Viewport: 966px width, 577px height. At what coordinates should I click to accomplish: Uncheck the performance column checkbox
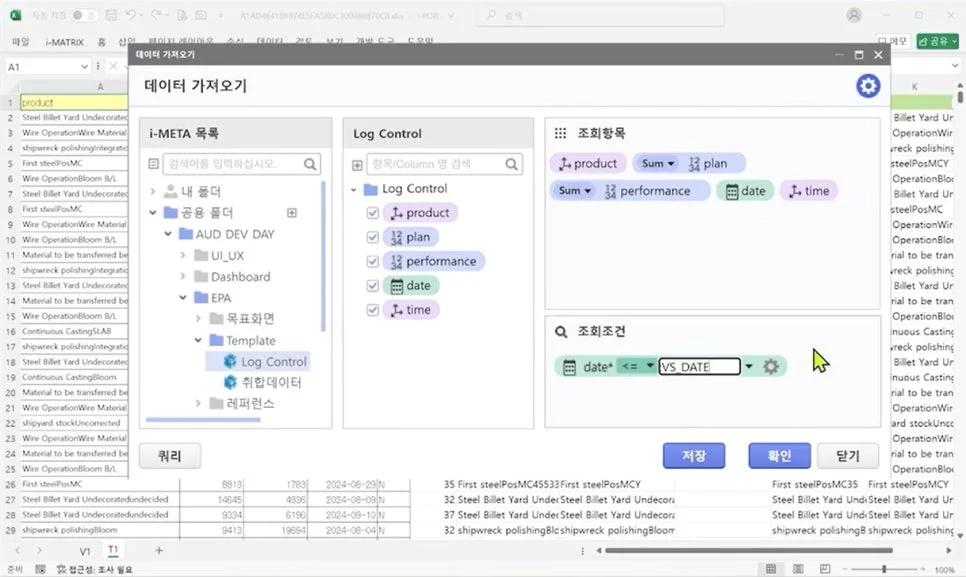373,261
